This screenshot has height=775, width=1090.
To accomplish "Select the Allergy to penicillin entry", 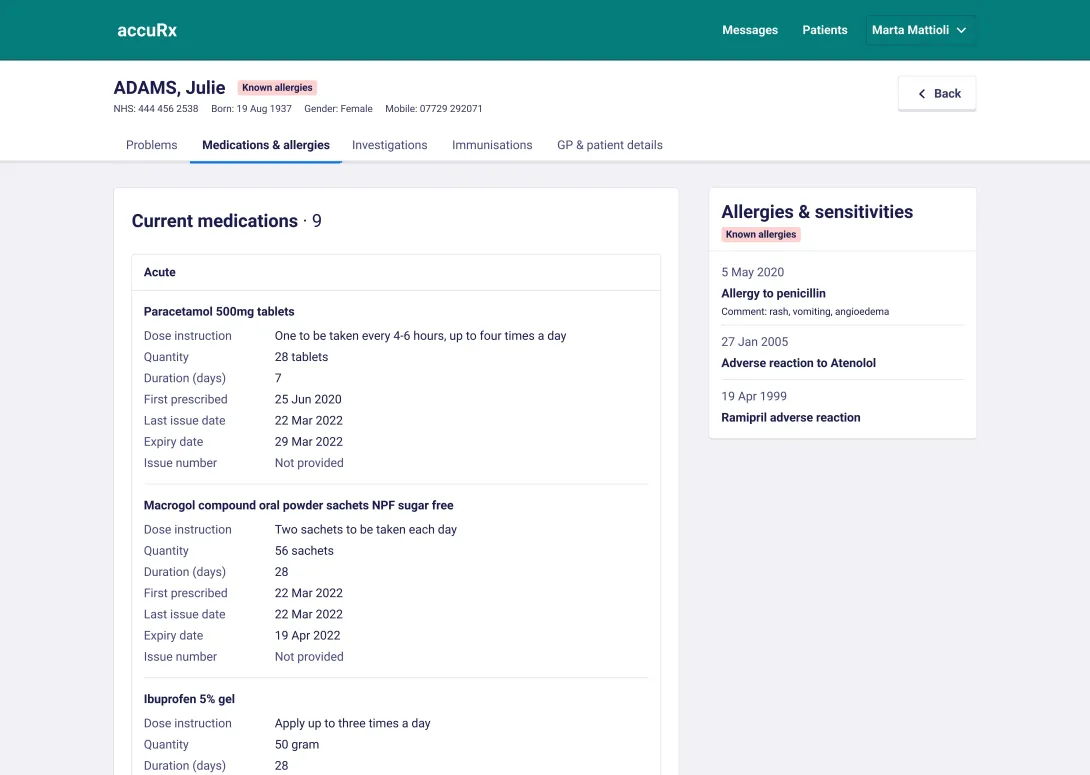I will click(843, 292).
